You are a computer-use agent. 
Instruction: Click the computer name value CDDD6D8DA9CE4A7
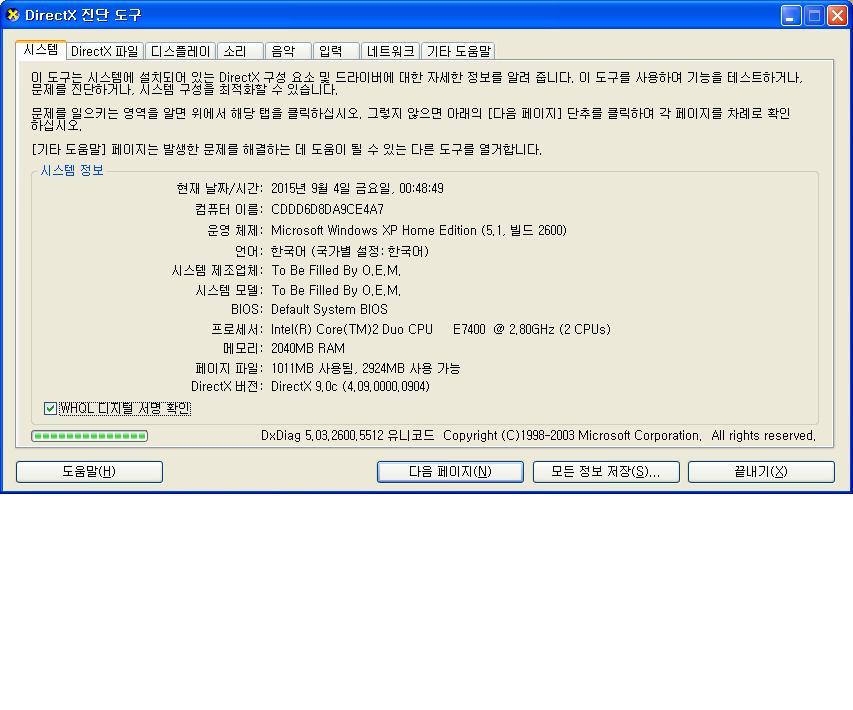[327, 210]
